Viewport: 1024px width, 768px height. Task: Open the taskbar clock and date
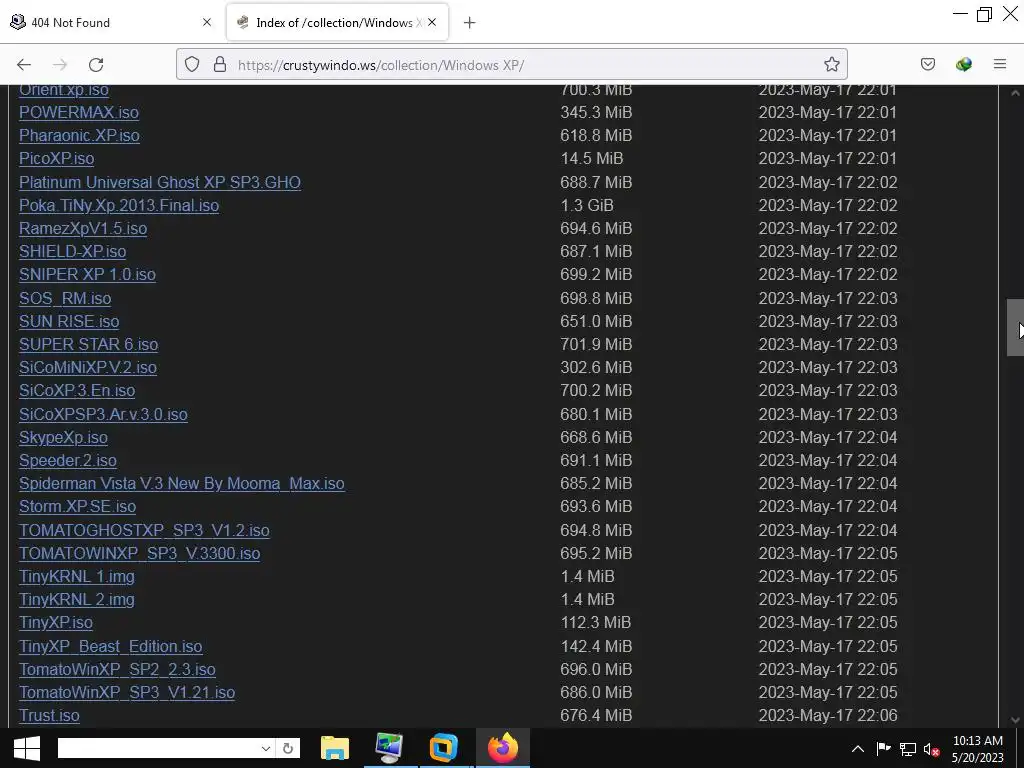pos(978,749)
